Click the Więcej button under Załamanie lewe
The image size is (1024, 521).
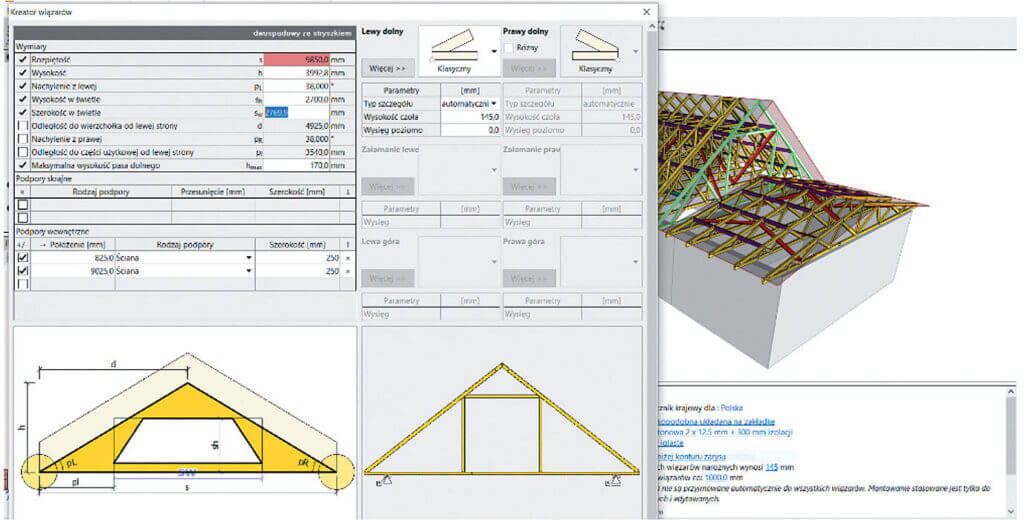click(x=387, y=187)
